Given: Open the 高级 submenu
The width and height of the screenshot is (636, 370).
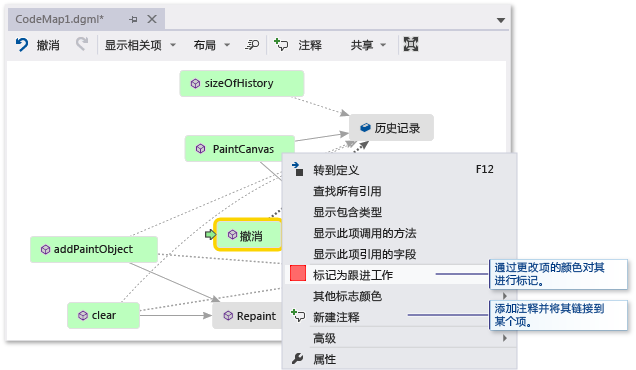Looking at the screenshot, I should point(400,338).
